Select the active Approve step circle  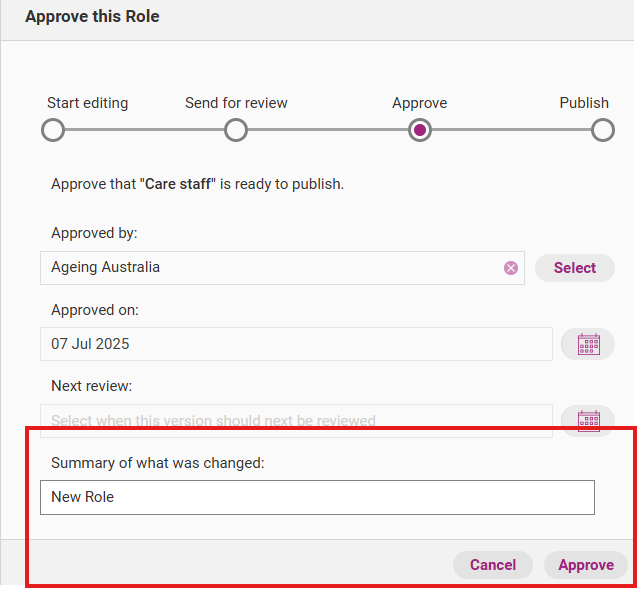click(x=420, y=130)
